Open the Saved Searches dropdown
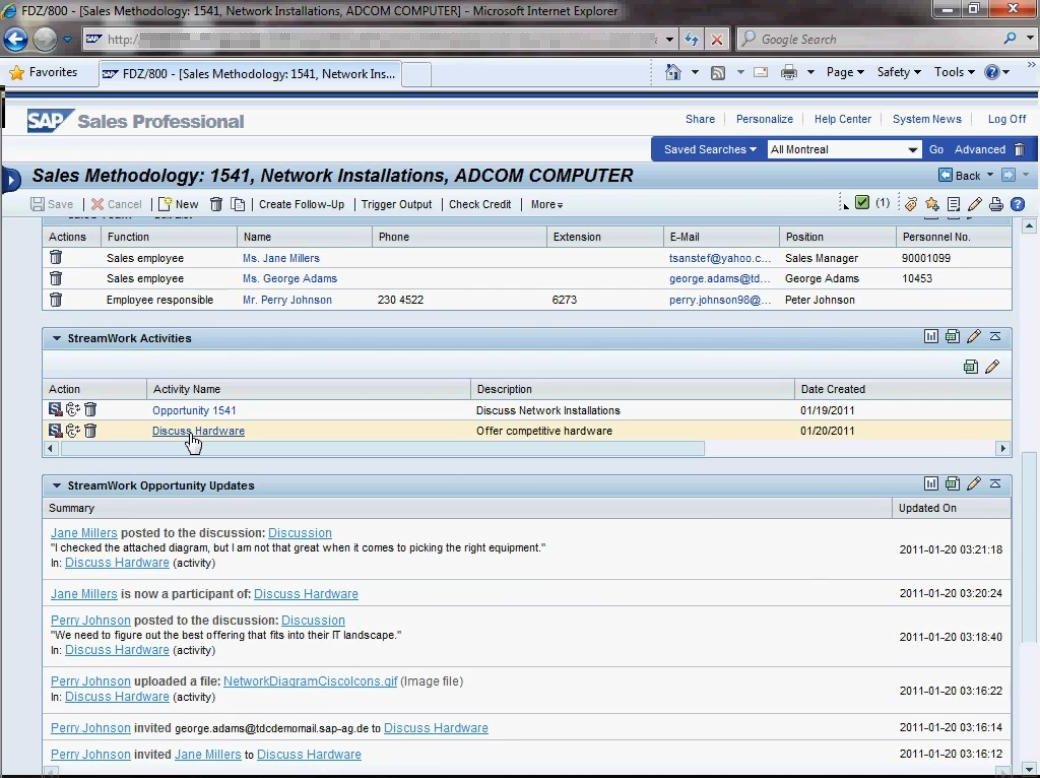This screenshot has width=1040, height=778. click(x=710, y=149)
